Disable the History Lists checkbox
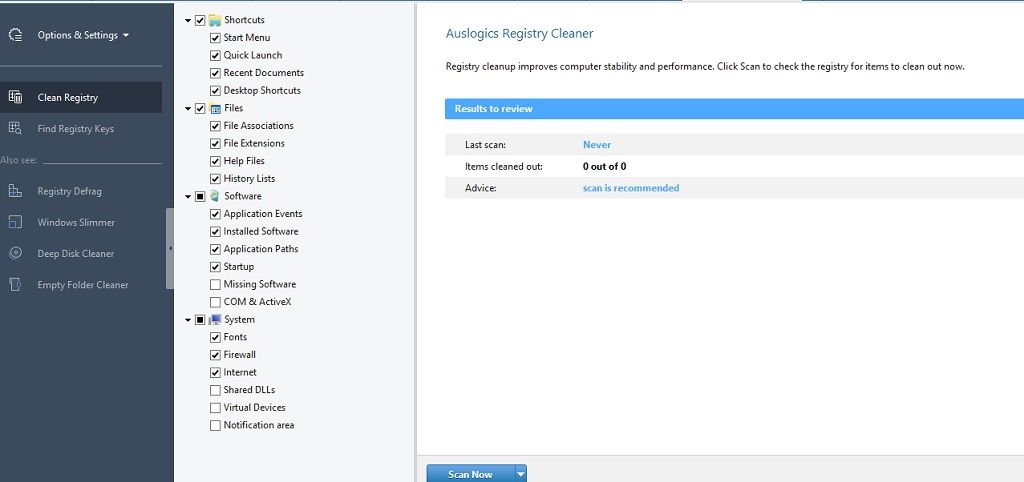 click(x=215, y=179)
